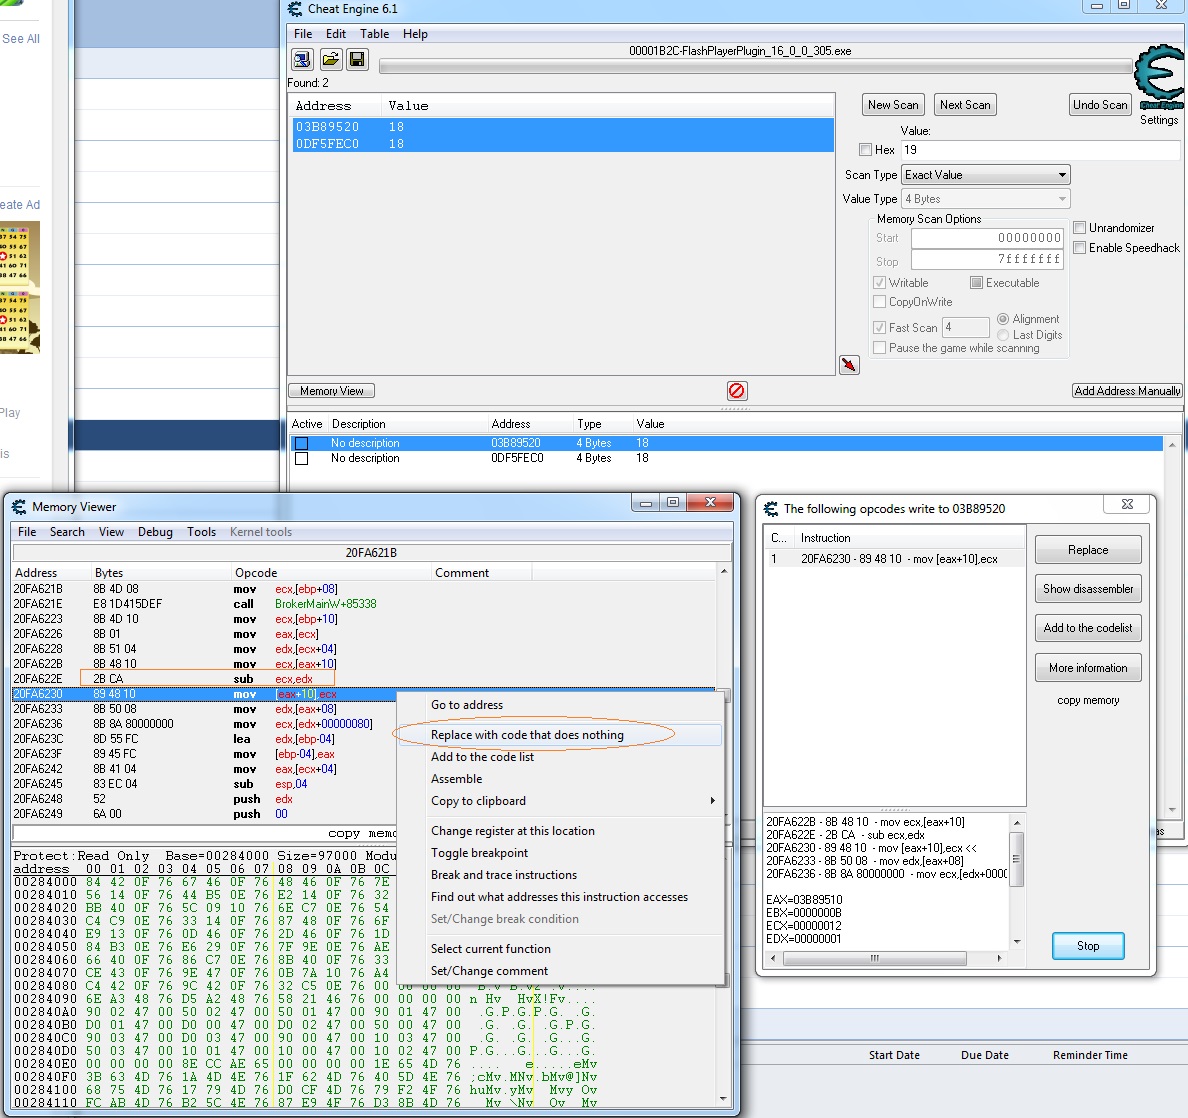Click the red no-entry clear list icon
Screen dimensions: 1188x1118
[737, 391]
